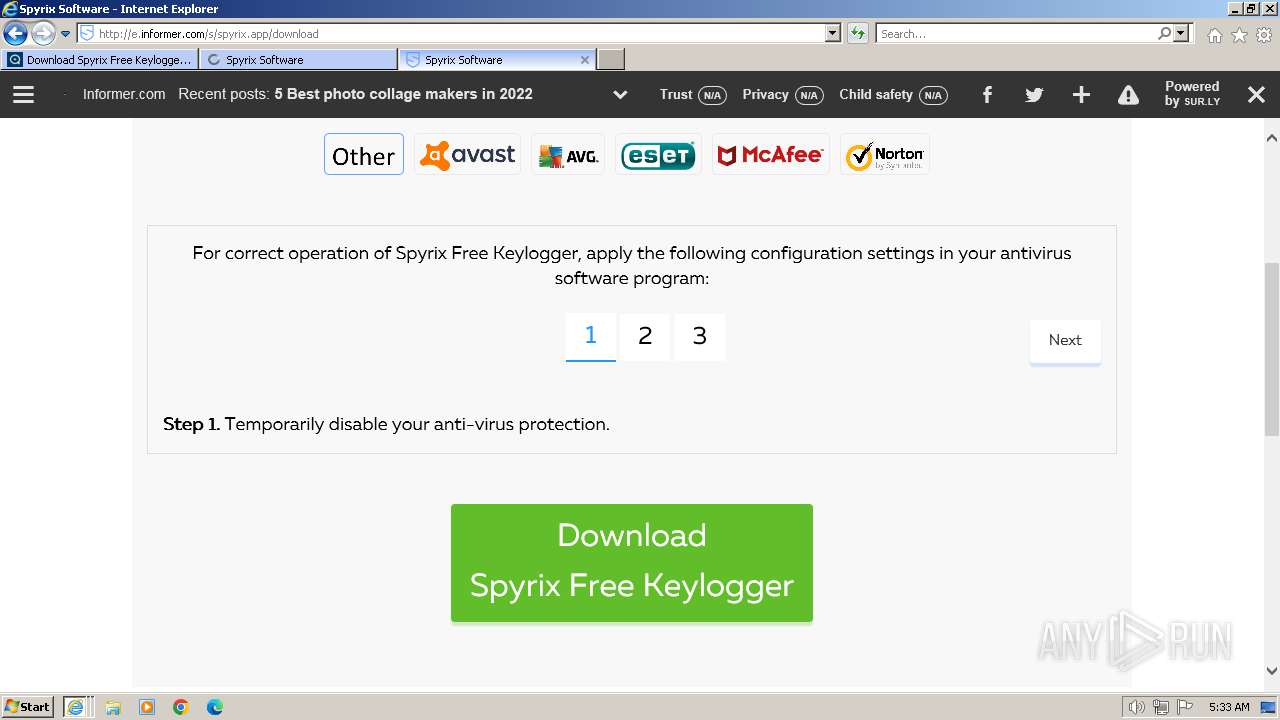Click the scrollbar down arrow
The image size is (1280, 720).
click(x=1272, y=671)
